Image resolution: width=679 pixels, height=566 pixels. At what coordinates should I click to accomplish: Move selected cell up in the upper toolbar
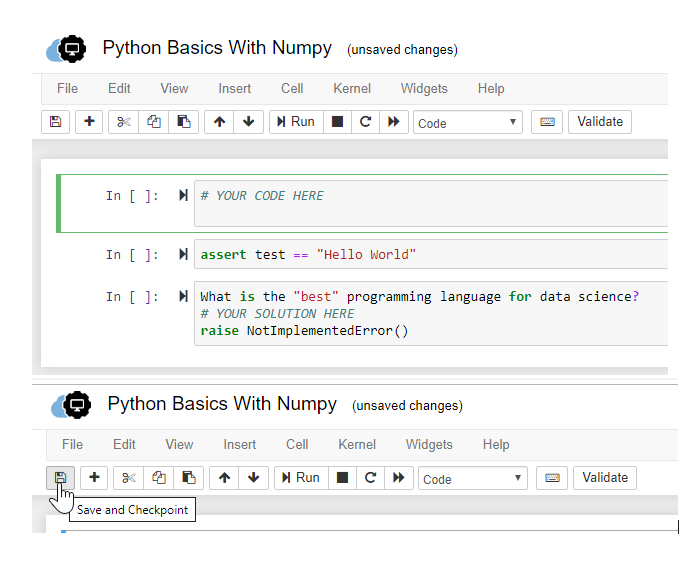(219, 122)
